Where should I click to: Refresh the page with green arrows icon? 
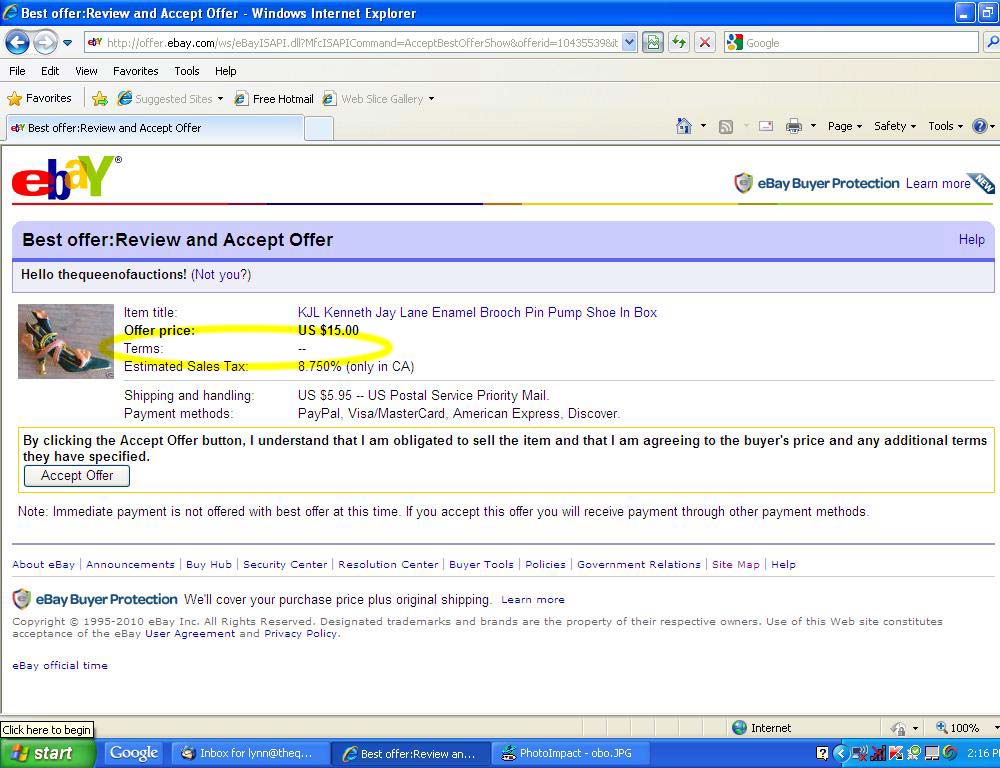pos(679,43)
